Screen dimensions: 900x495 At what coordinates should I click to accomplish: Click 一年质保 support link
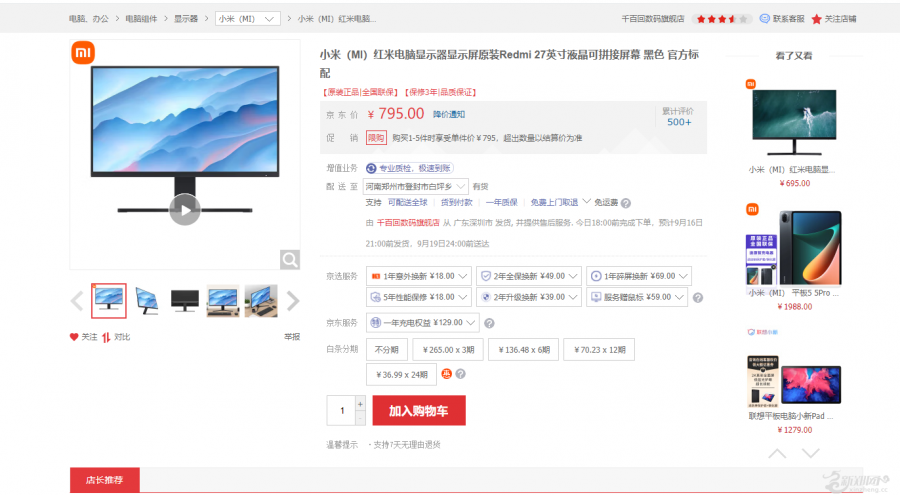[x=501, y=203]
